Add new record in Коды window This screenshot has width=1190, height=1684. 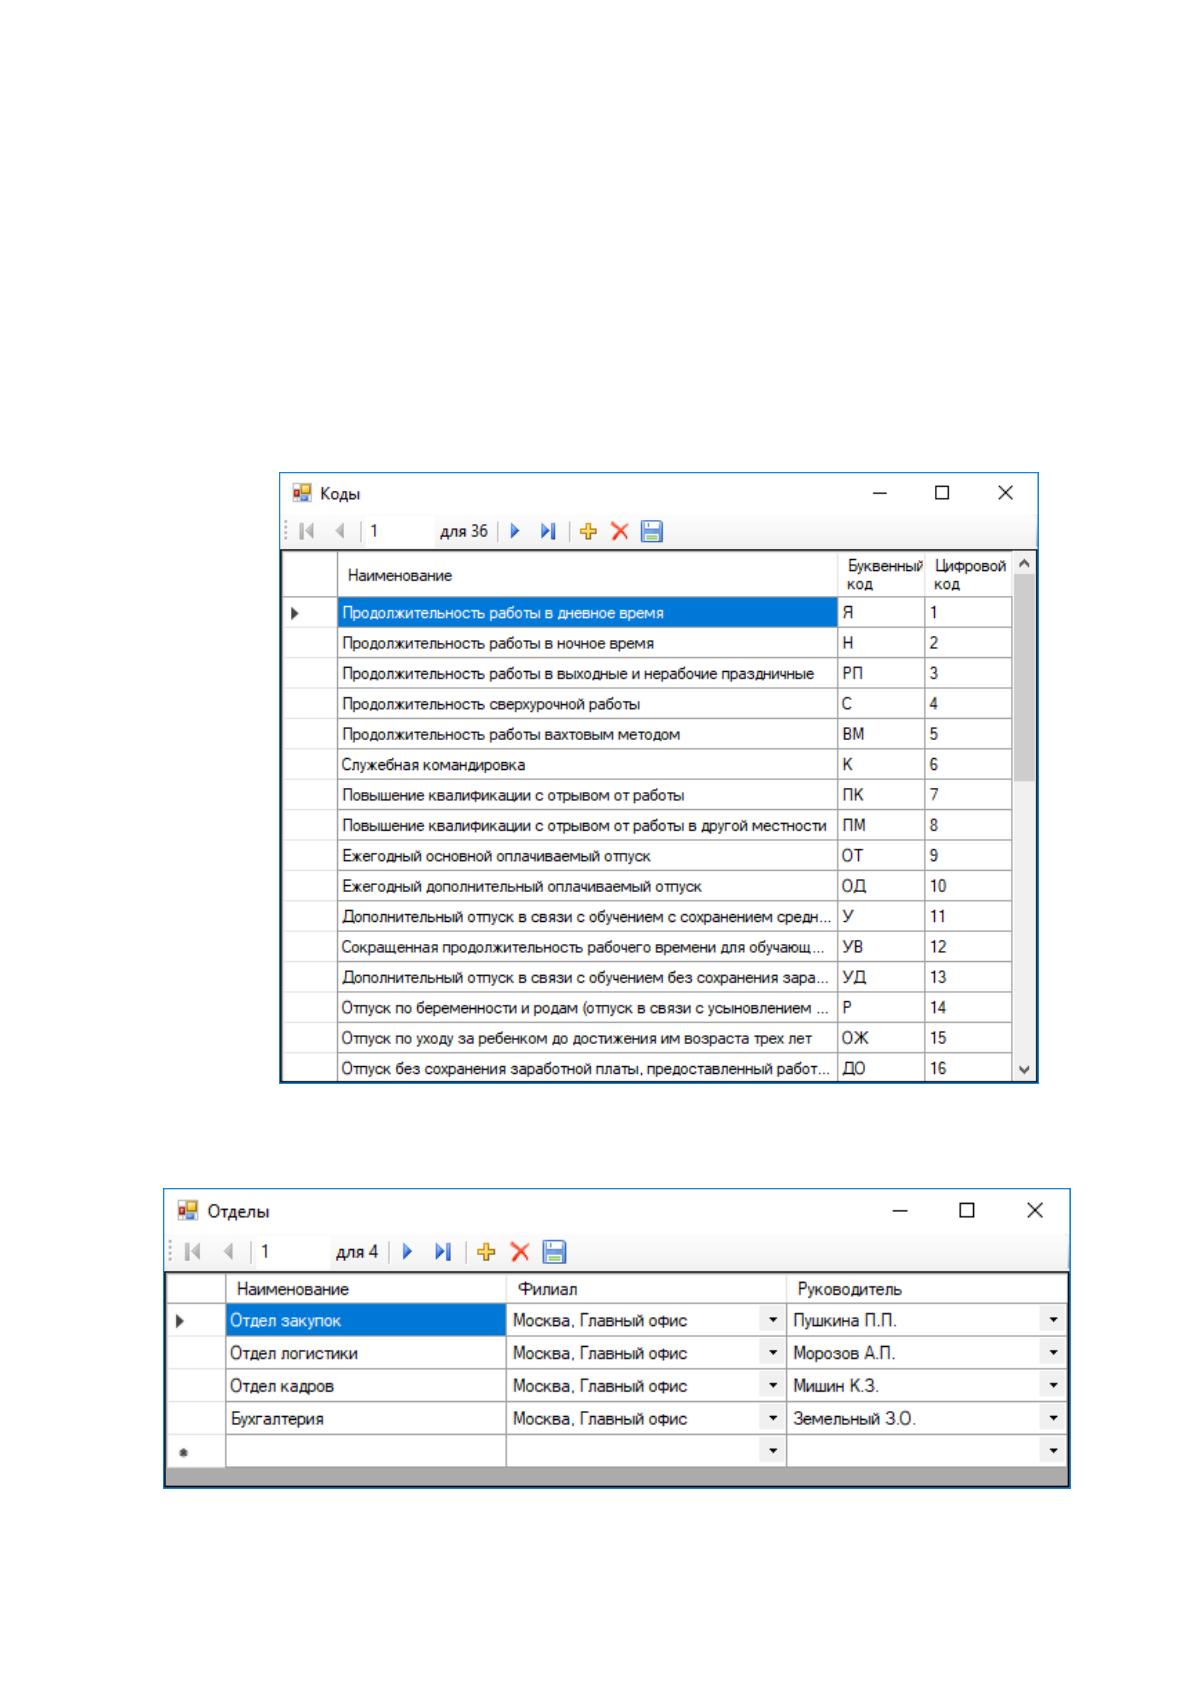pyautogui.click(x=589, y=532)
